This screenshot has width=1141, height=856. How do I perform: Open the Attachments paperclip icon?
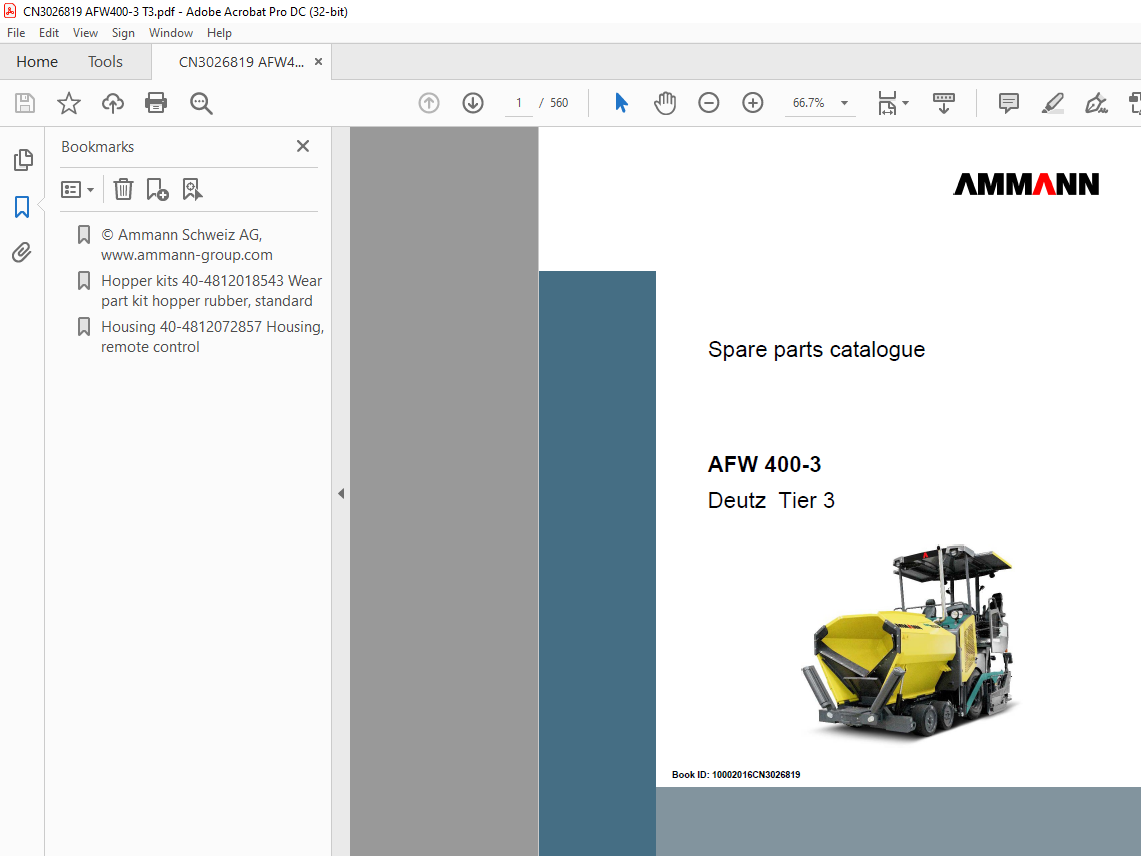pos(22,253)
